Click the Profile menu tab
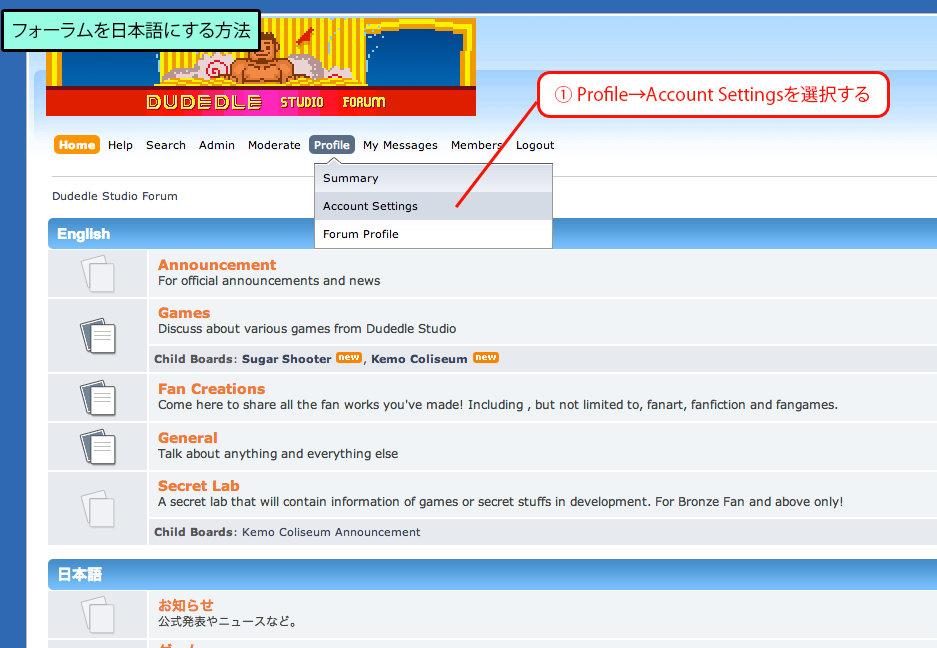The width and height of the screenshot is (937, 648). [332, 145]
